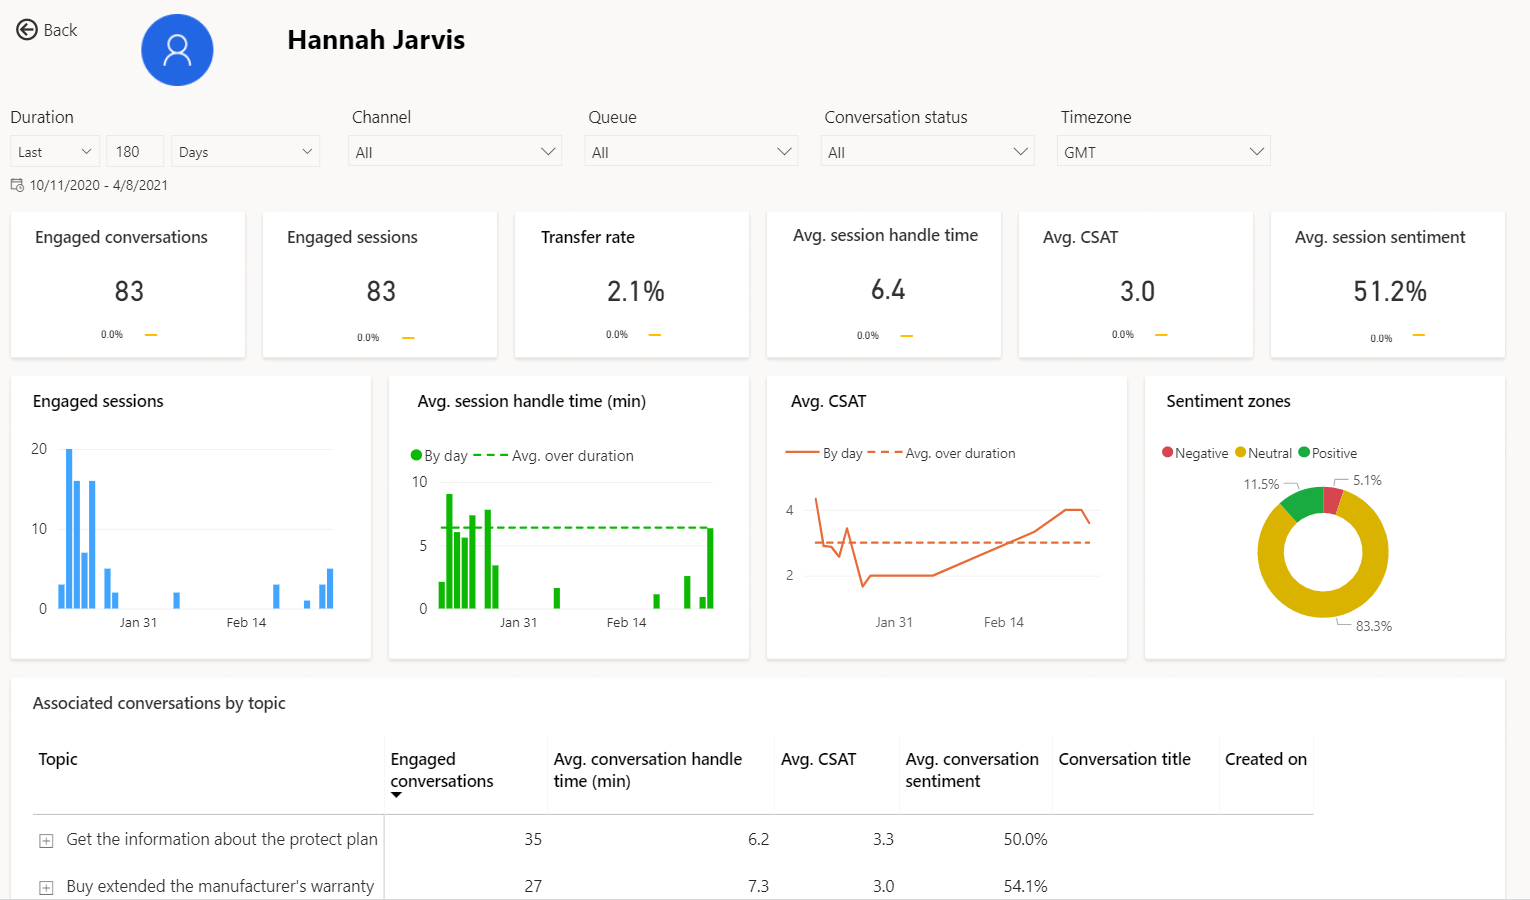Expand the protect plan topic row
The height and width of the screenshot is (900, 1530).
point(45,840)
